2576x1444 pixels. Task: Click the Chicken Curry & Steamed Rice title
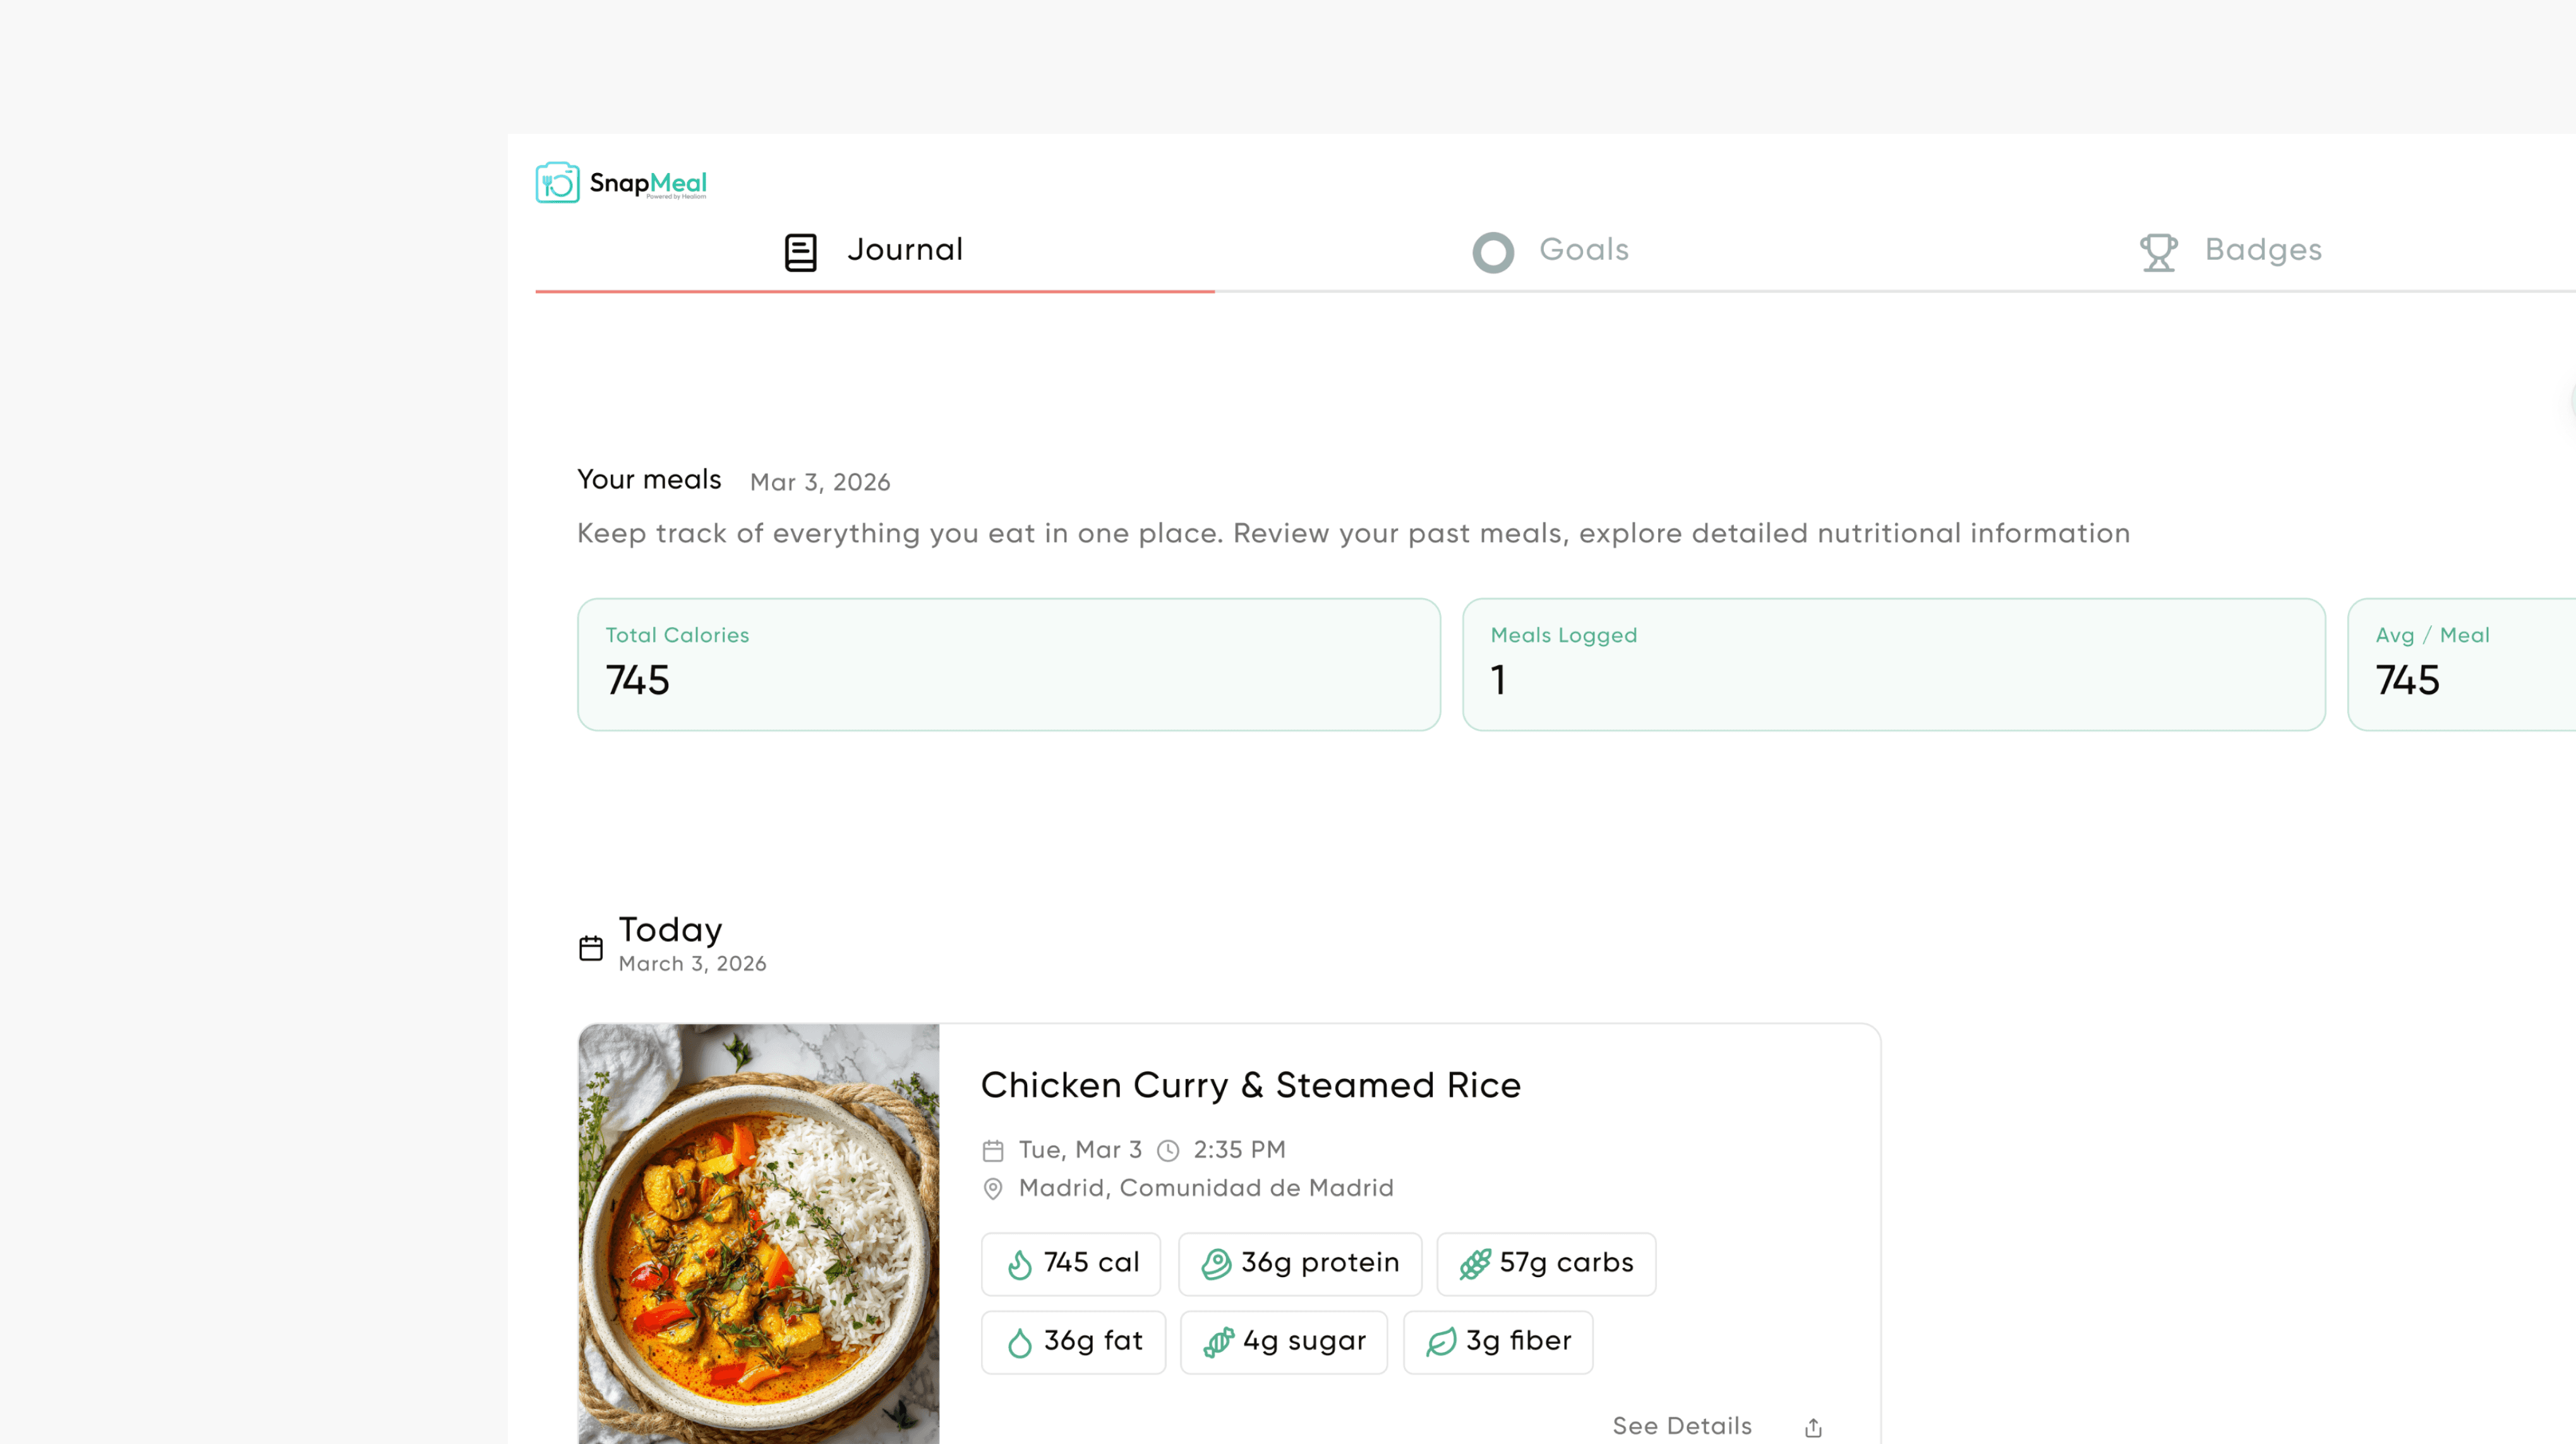(1250, 1086)
